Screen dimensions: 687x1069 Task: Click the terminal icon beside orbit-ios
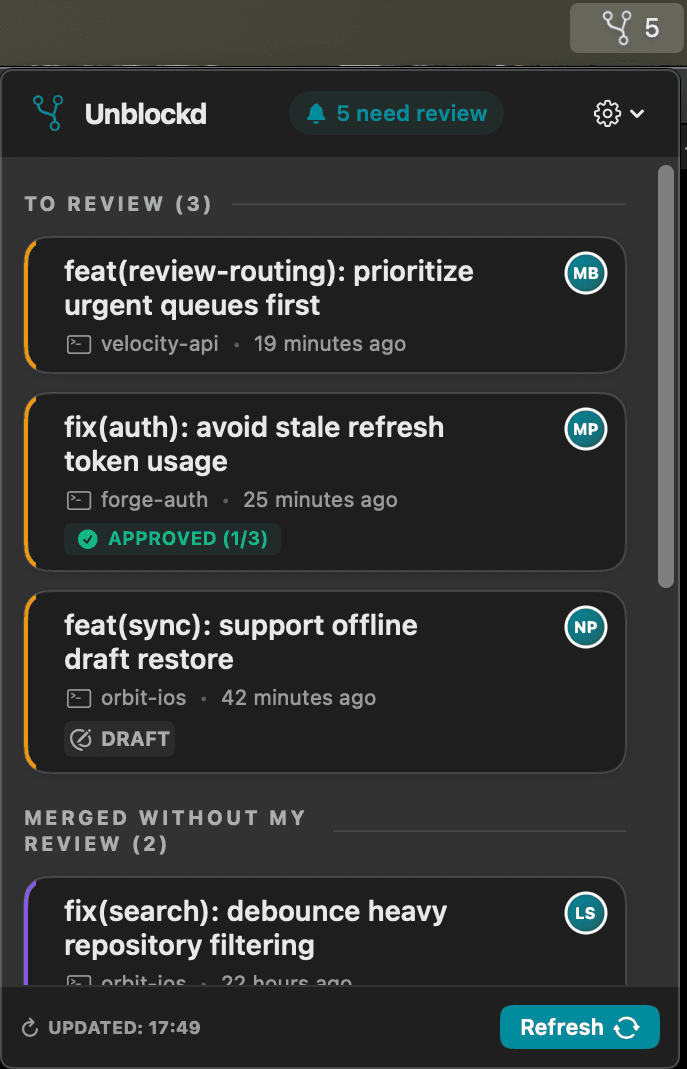click(78, 697)
